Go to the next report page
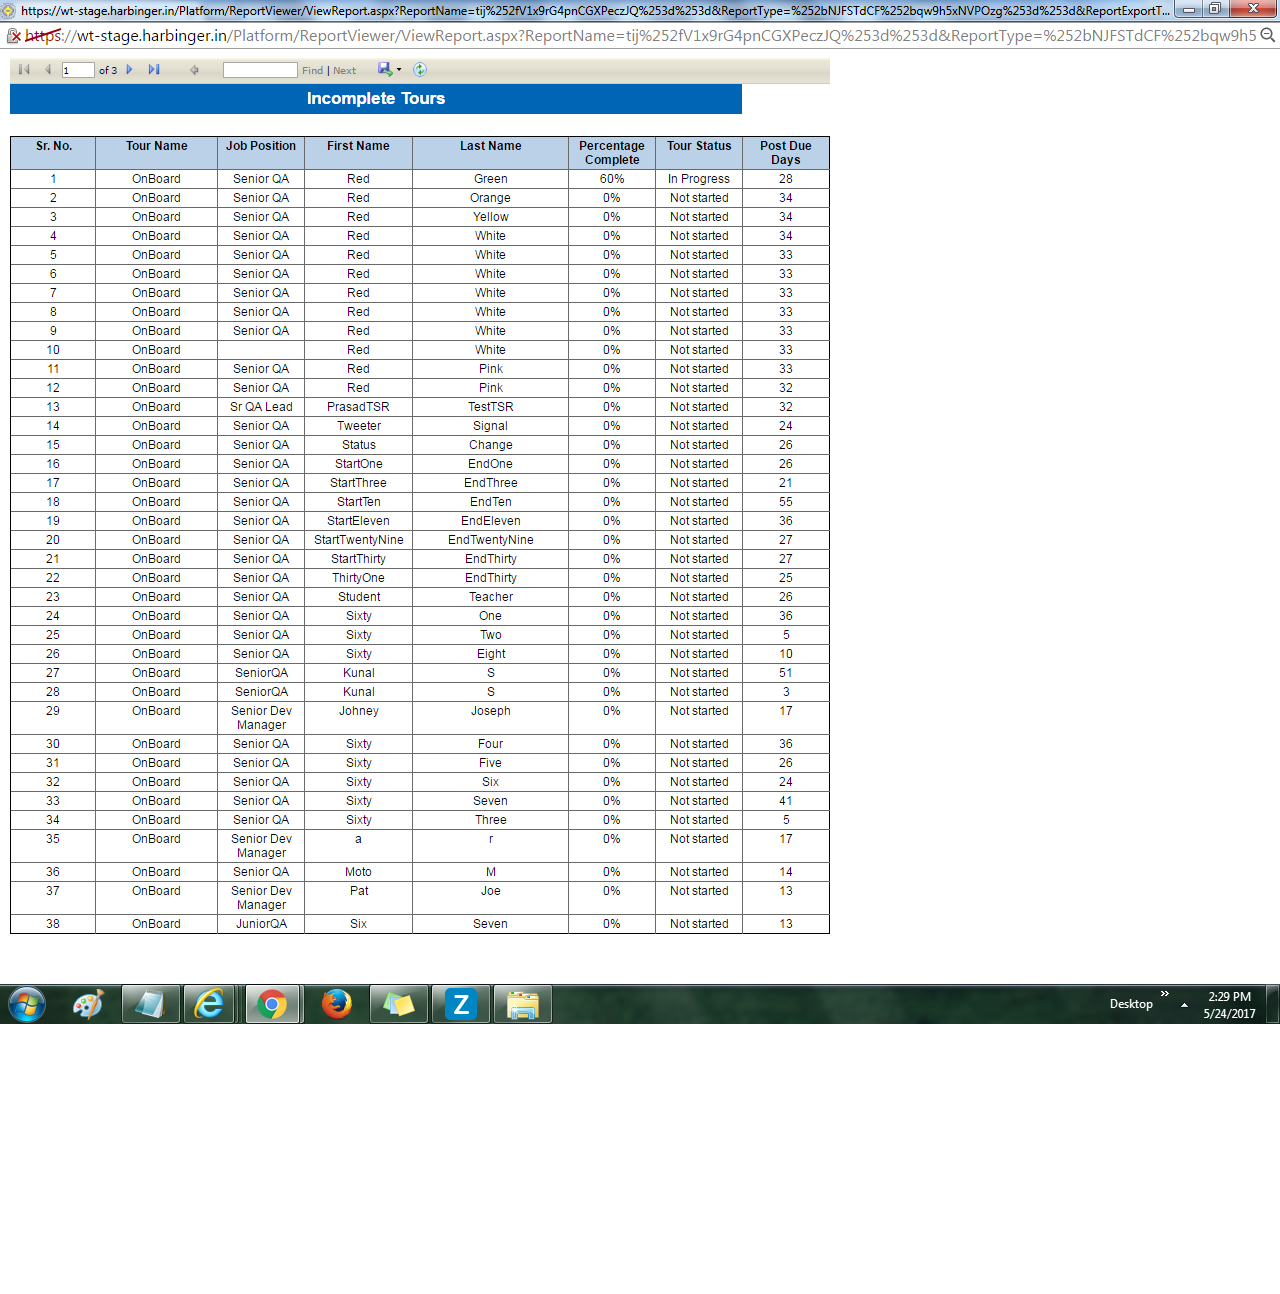Image resolution: width=1280 pixels, height=1294 pixels. [129, 70]
